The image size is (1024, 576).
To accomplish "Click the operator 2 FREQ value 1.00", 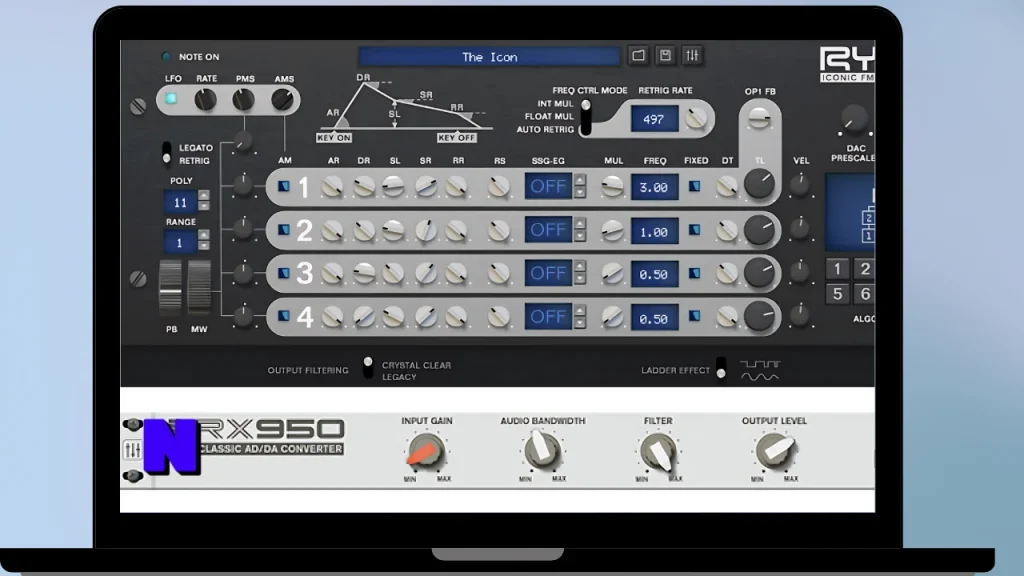I will (654, 232).
